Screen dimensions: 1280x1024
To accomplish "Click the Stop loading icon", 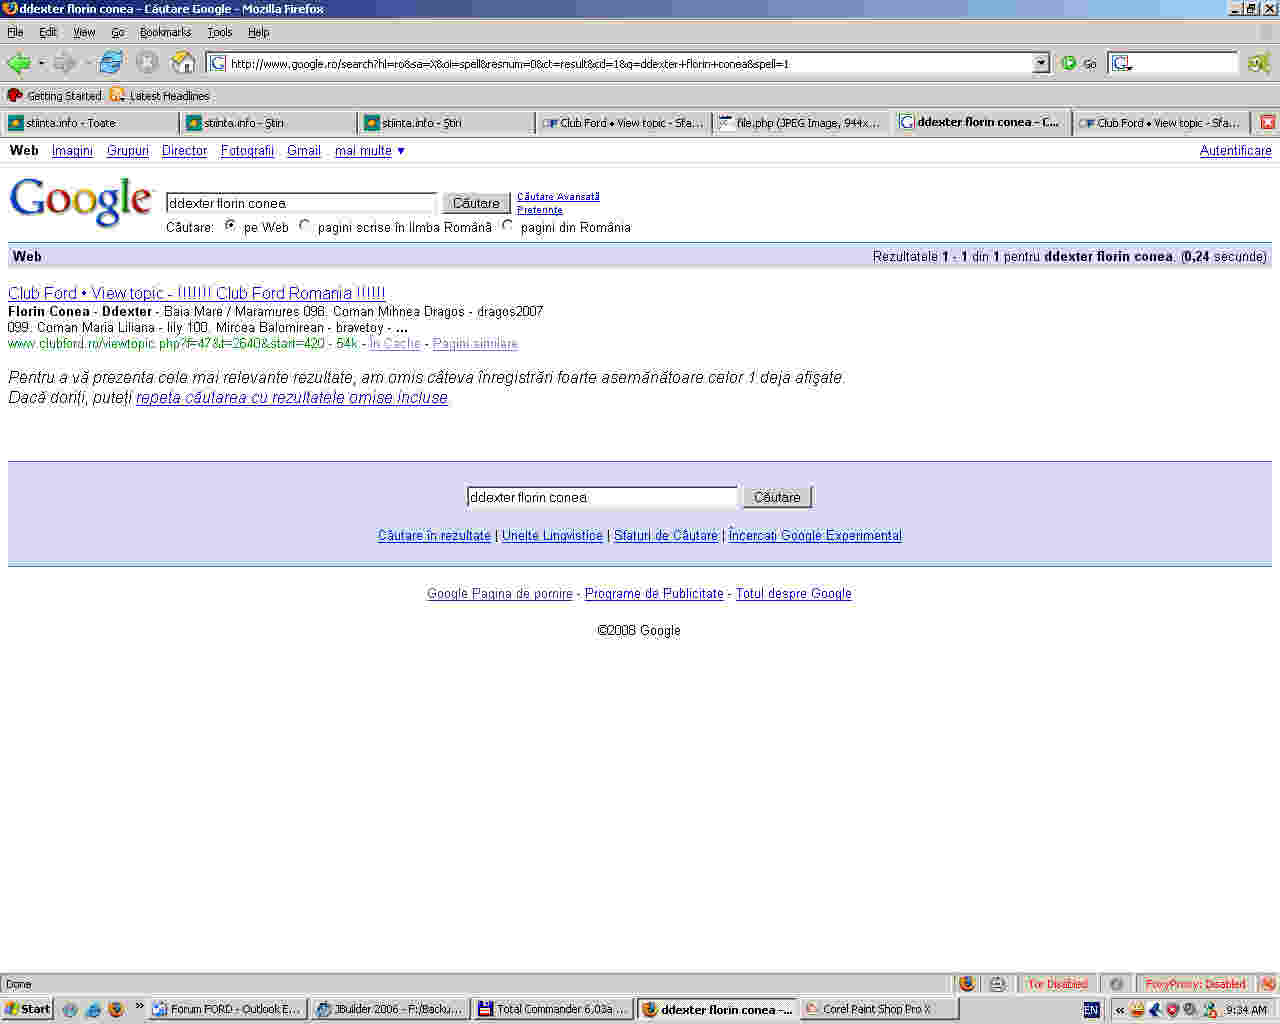I will pyautogui.click(x=147, y=63).
